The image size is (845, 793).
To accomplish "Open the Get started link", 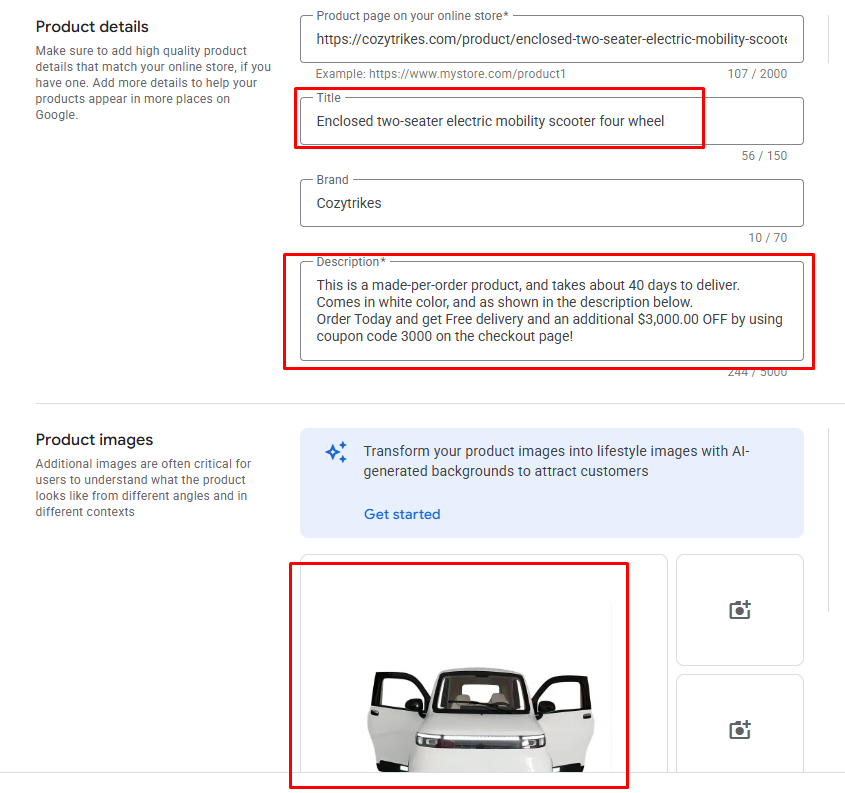I will (402, 514).
